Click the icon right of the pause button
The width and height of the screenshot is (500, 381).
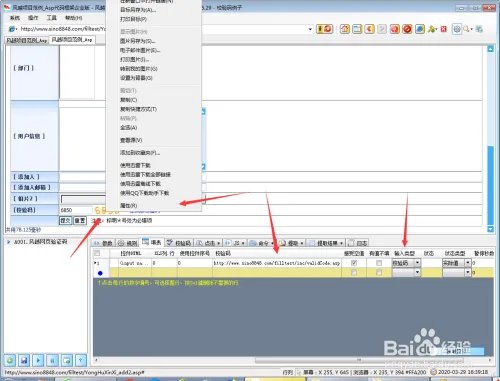tap(67, 360)
